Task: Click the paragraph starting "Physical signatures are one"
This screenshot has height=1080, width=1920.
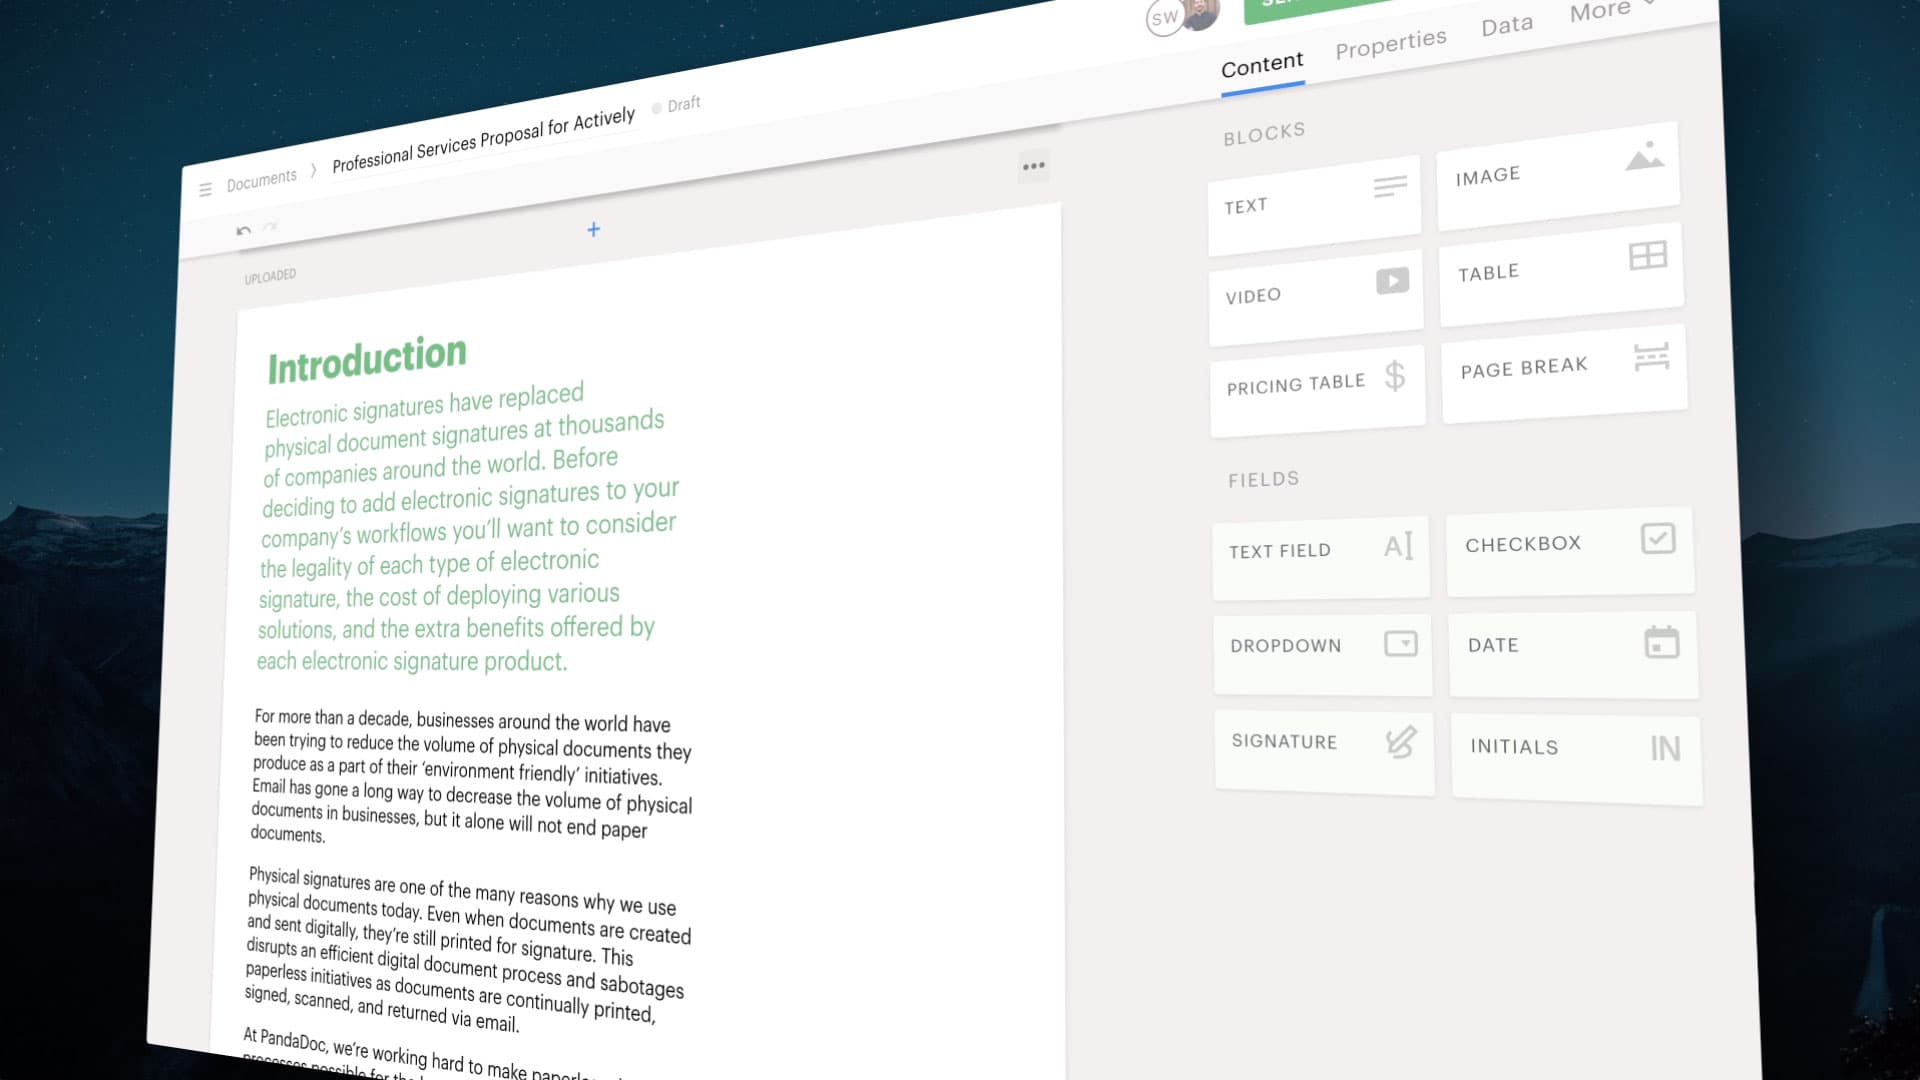Action: click(468, 948)
